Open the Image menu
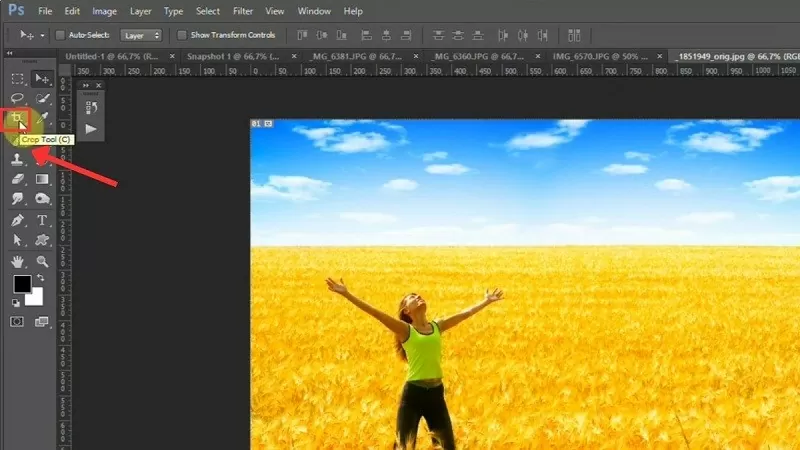Screen dimensions: 800x450 [104, 11]
